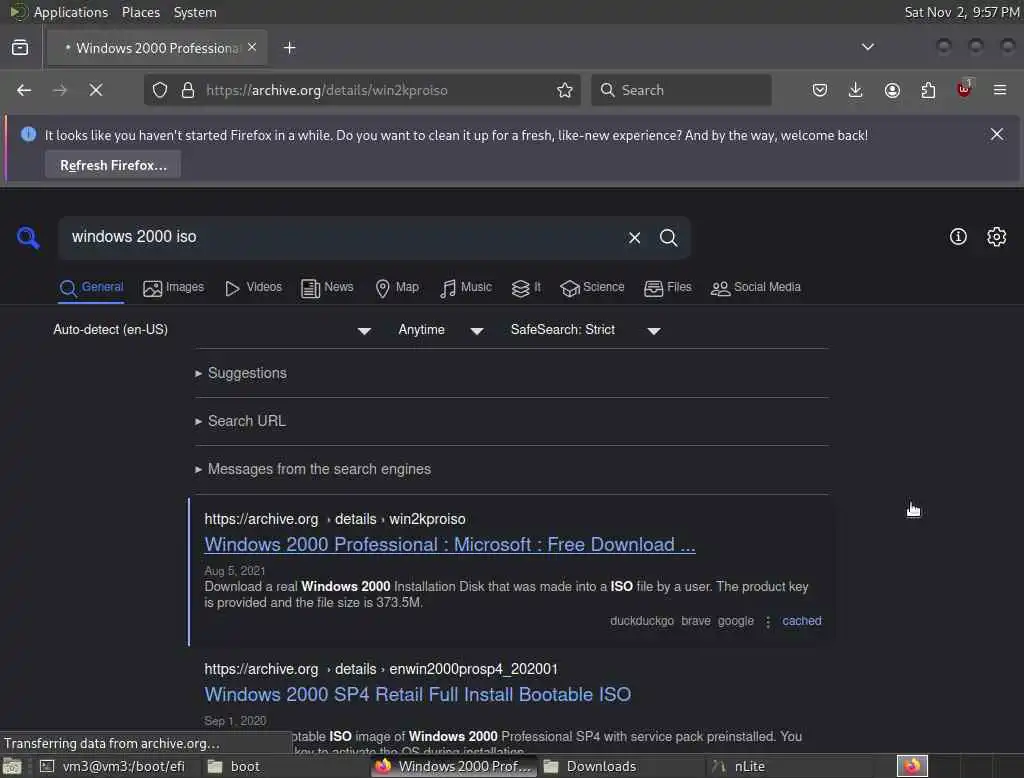Open Windows 2000 Professional Microsoft result link
The image size is (1024, 778).
(450, 544)
